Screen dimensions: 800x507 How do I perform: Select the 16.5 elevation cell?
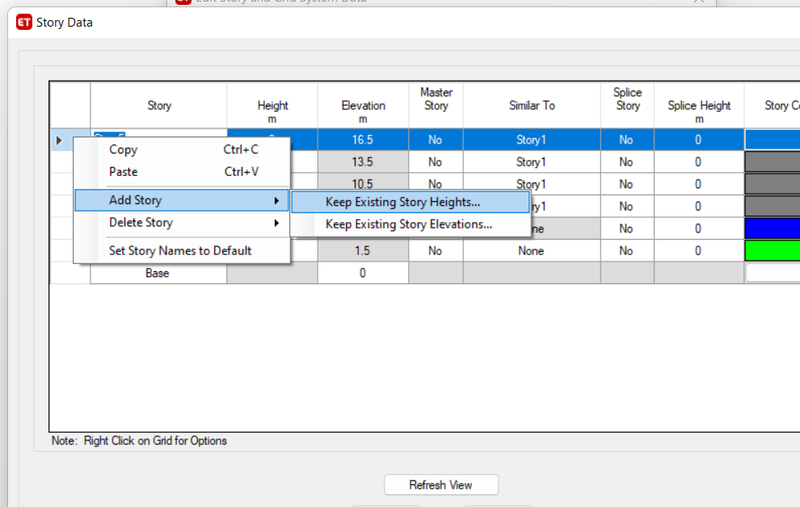[x=363, y=140]
